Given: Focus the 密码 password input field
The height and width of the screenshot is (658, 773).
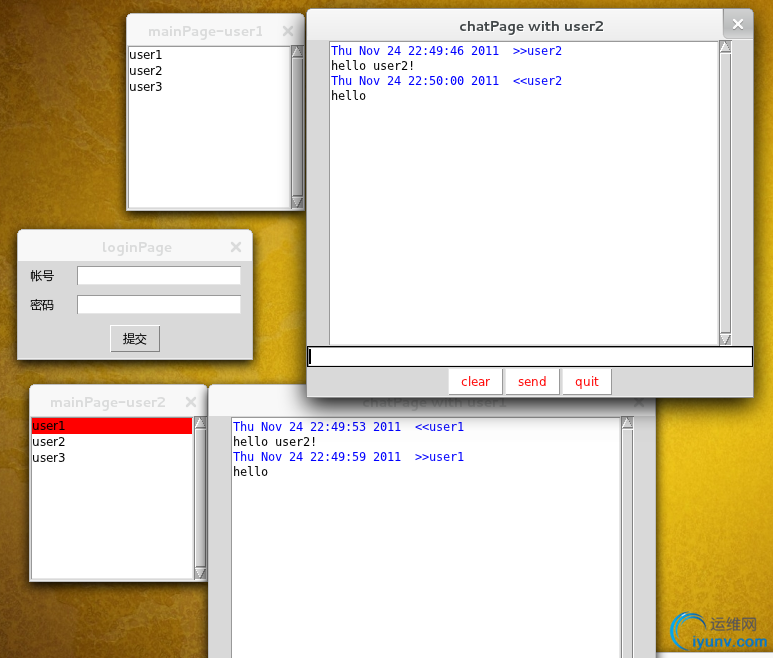Looking at the screenshot, I should click(159, 305).
